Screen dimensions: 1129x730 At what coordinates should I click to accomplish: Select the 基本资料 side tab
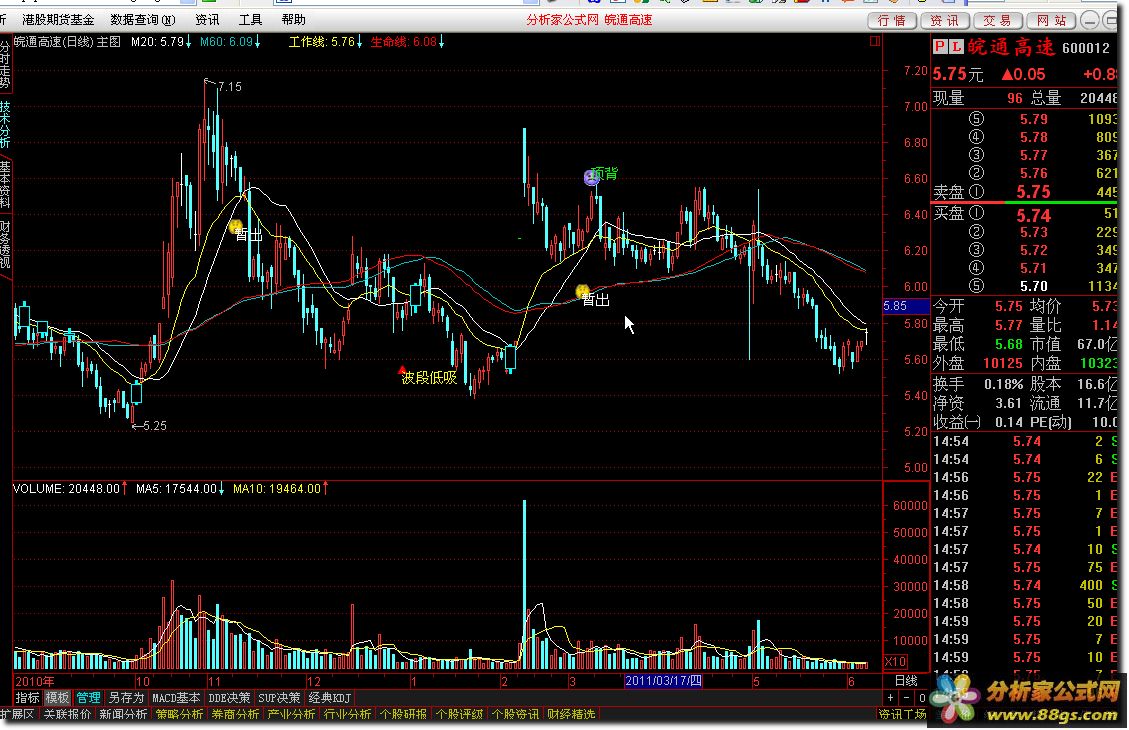point(5,184)
